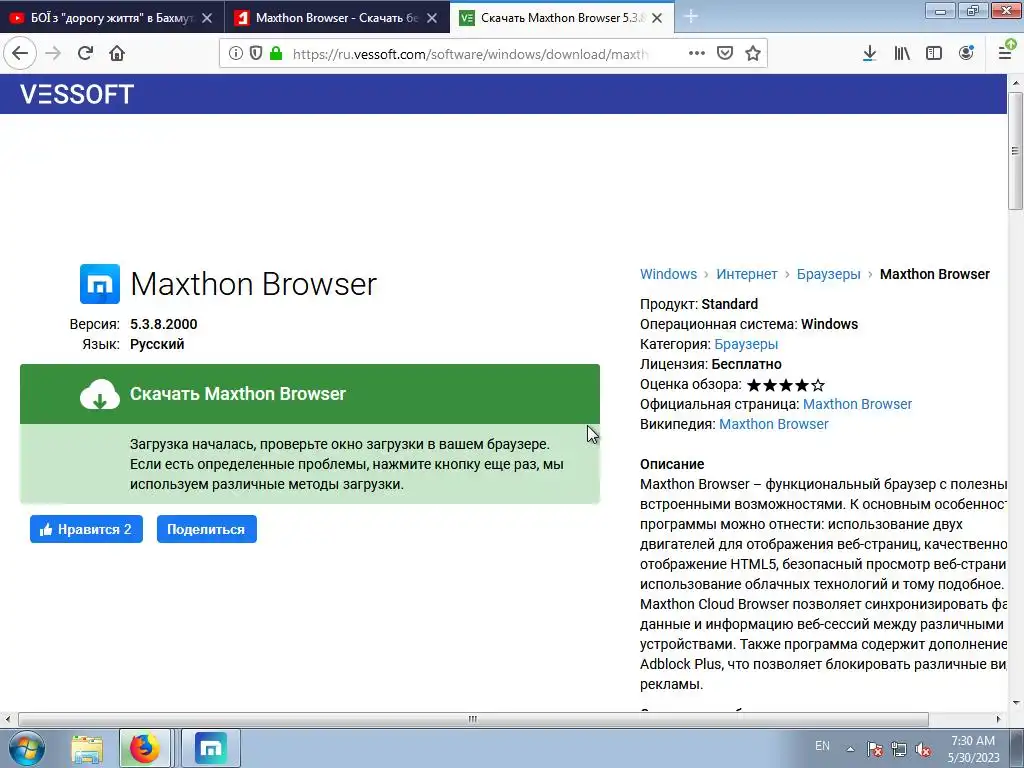
Task: Open the Library menu icon
Action: [902, 54]
